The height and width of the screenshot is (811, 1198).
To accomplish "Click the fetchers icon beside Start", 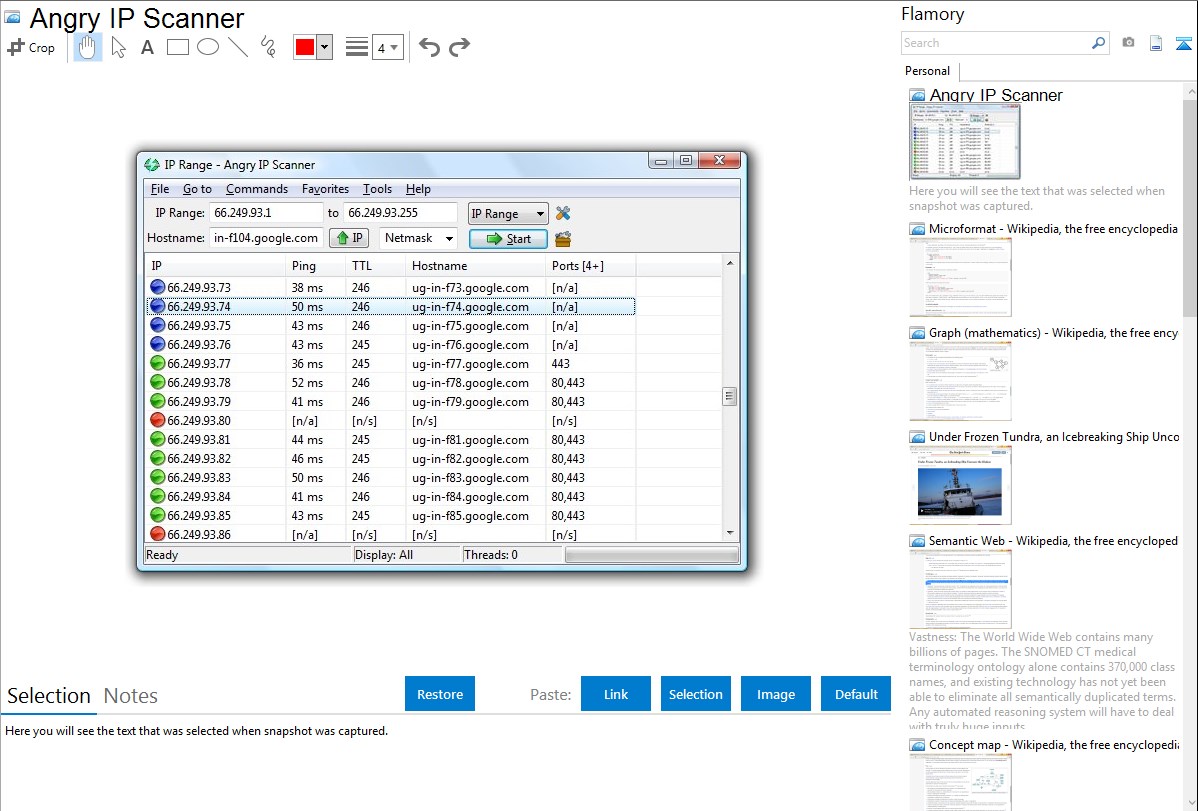I will pyautogui.click(x=563, y=239).
